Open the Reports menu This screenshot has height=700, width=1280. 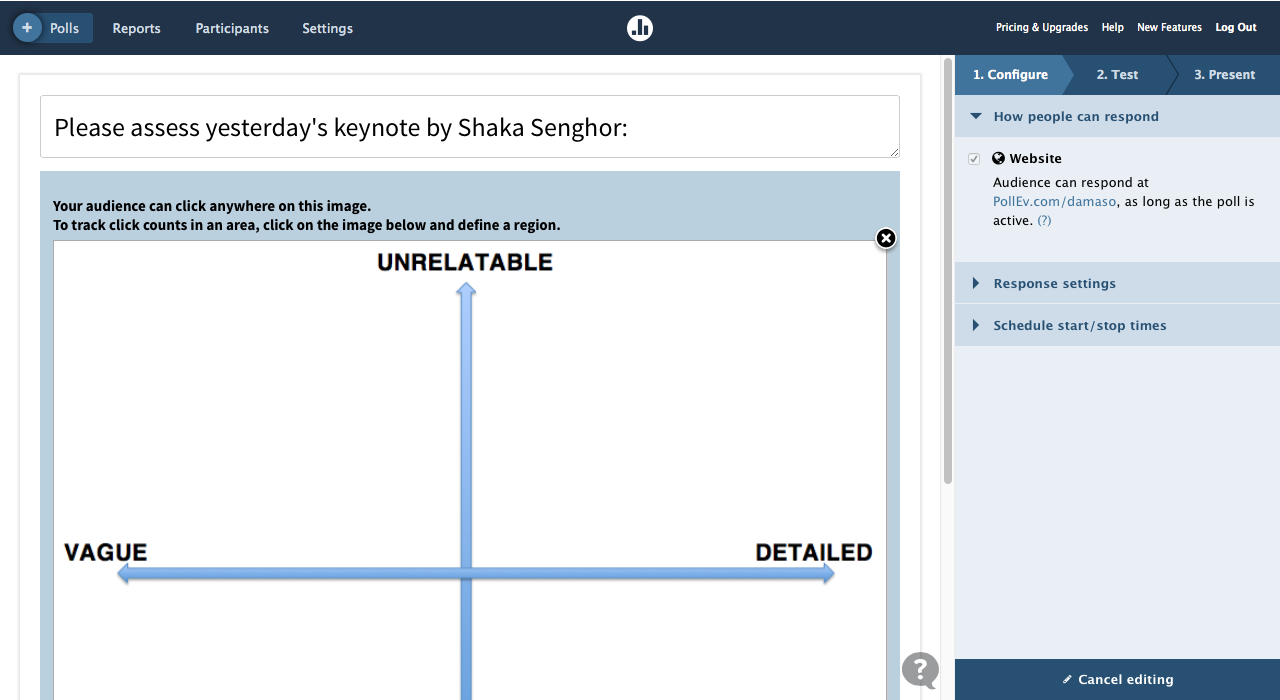click(x=136, y=28)
